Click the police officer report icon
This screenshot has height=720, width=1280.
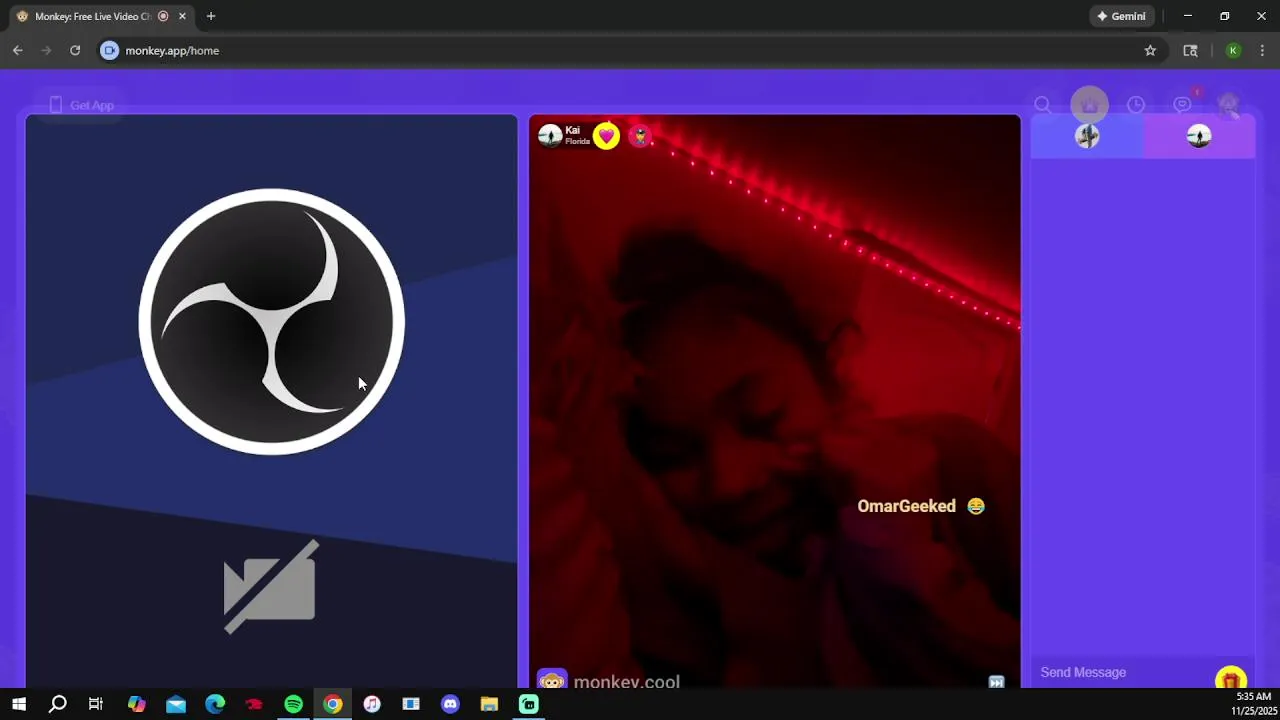640,136
